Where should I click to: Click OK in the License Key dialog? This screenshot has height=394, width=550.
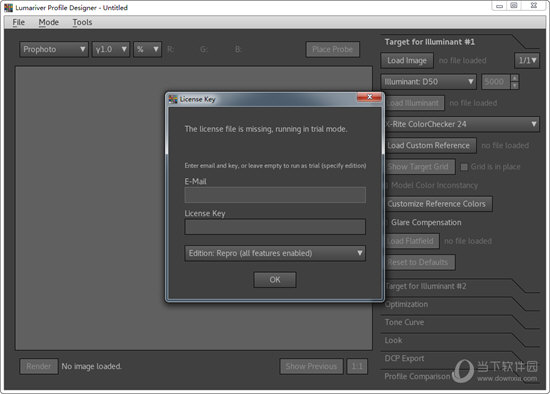click(275, 280)
